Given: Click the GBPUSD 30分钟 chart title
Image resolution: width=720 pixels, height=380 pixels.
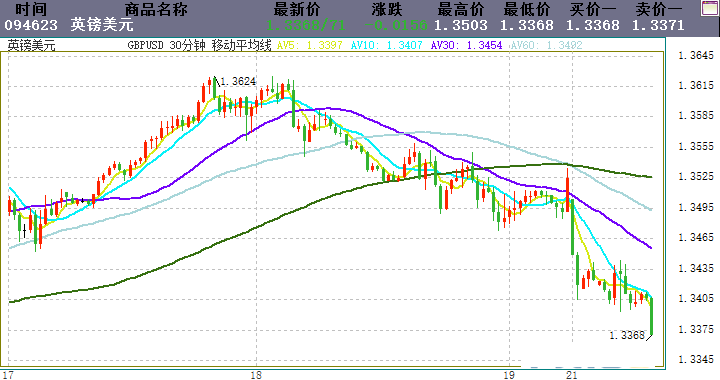Looking at the screenshot, I should (x=166, y=45).
